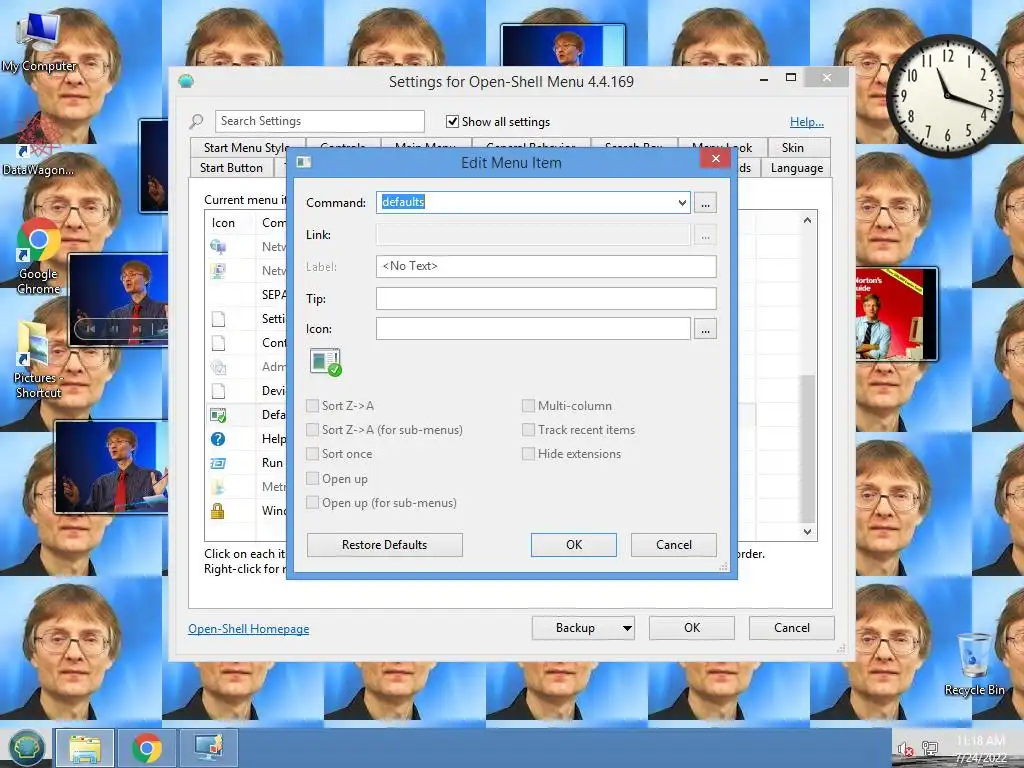The height and width of the screenshot is (768, 1024).
Task: Toggle the Show all settings checkbox
Action: click(x=452, y=121)
